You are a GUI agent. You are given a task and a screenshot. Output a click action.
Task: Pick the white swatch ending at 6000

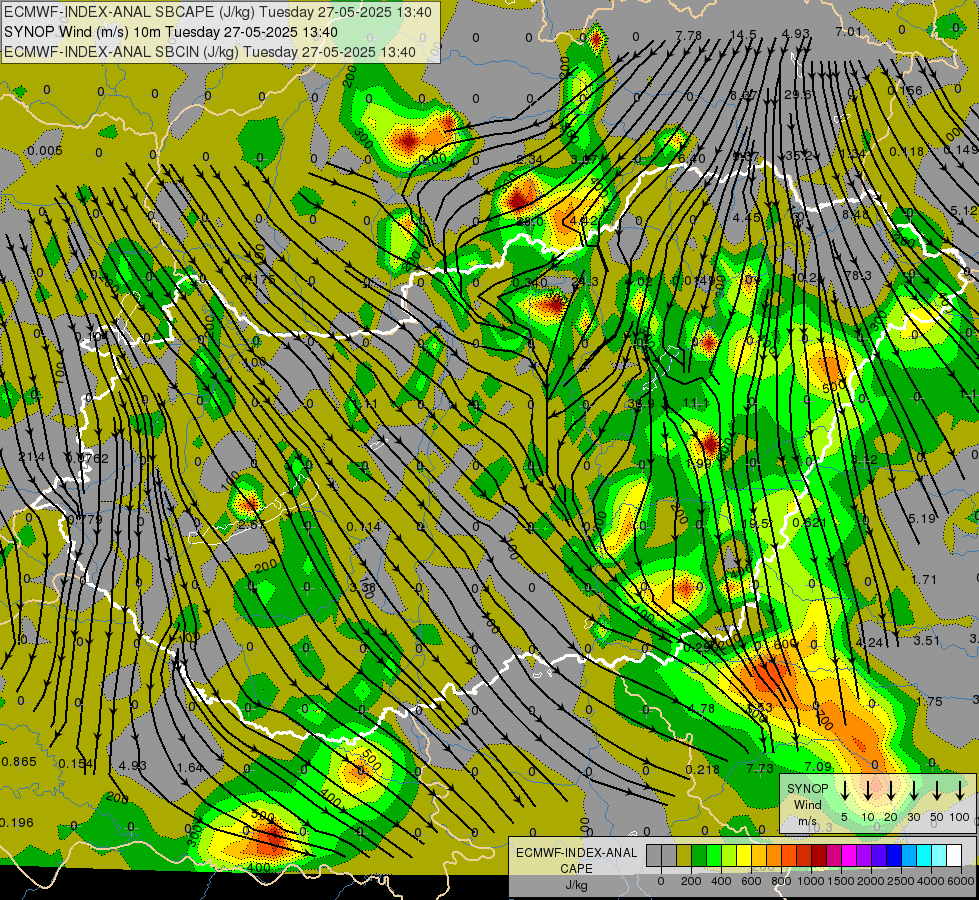coord(954,856)
